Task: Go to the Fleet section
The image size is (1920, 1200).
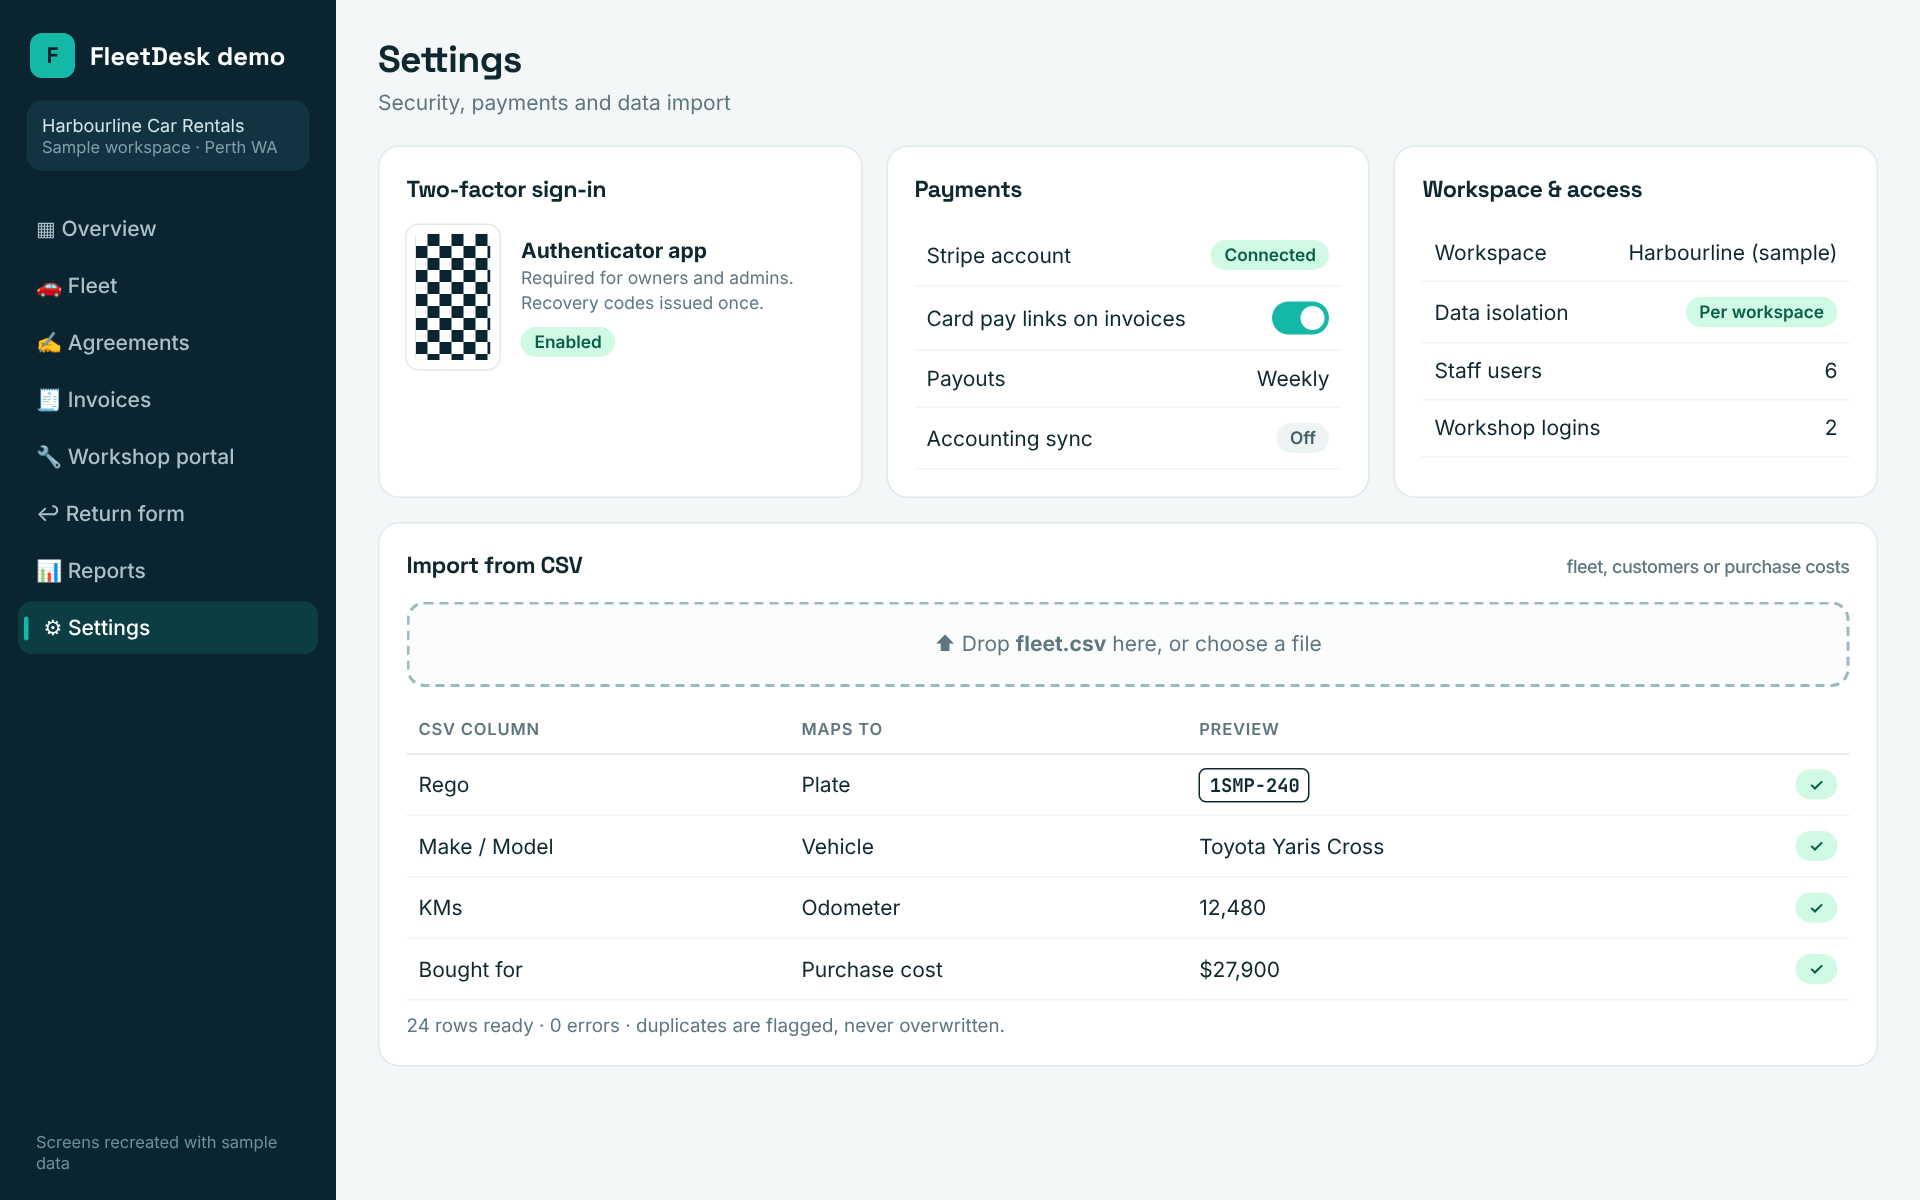Action: pyautogui.click(x=168, y=286)
